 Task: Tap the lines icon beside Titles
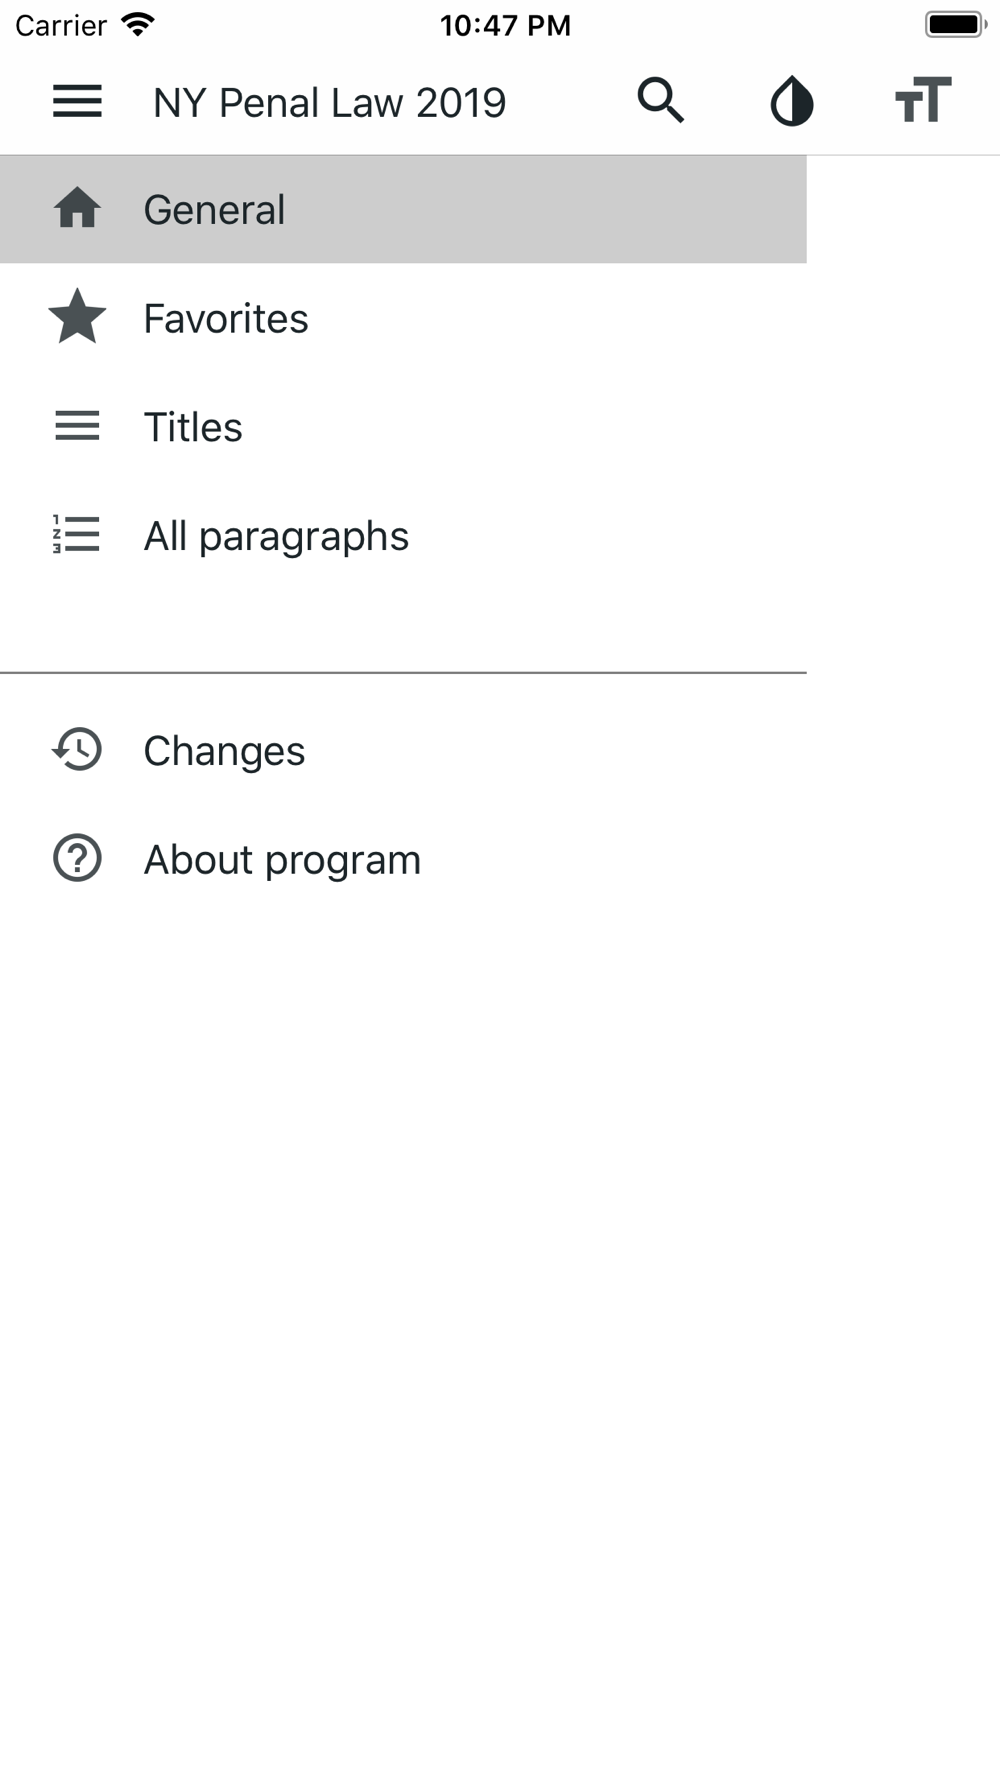tap(77, 426)
